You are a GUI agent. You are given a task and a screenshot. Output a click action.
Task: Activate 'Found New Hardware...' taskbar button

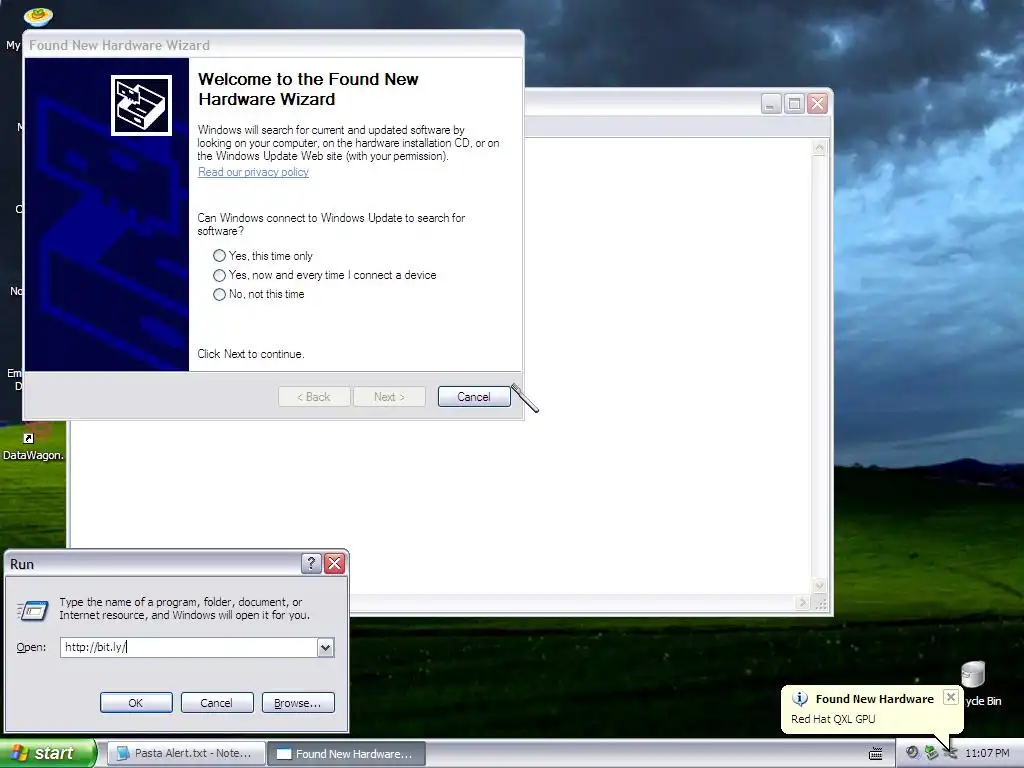(x=346, y=753)
